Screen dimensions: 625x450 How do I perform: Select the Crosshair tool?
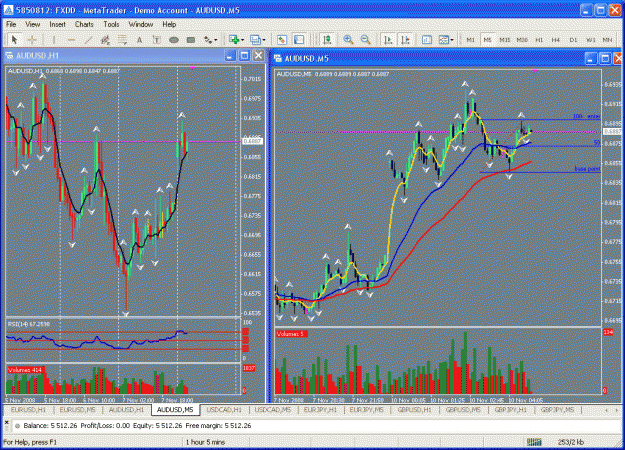32,40
